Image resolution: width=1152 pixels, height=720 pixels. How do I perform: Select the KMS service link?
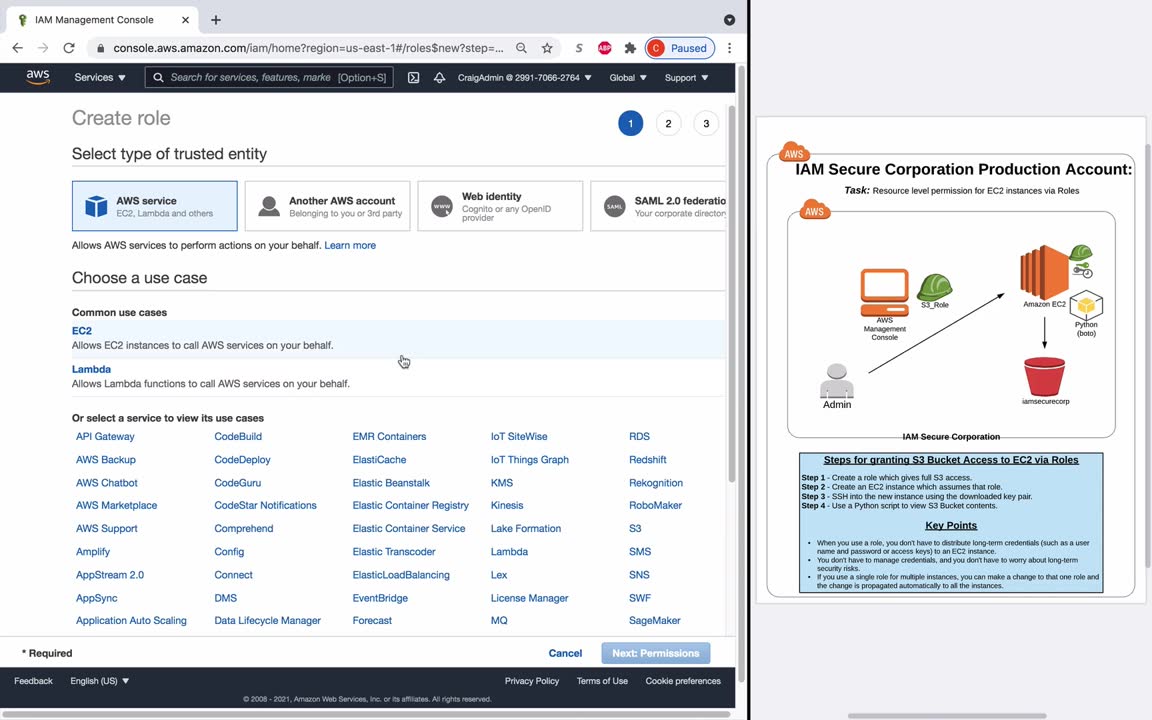(x=502, y=483)
